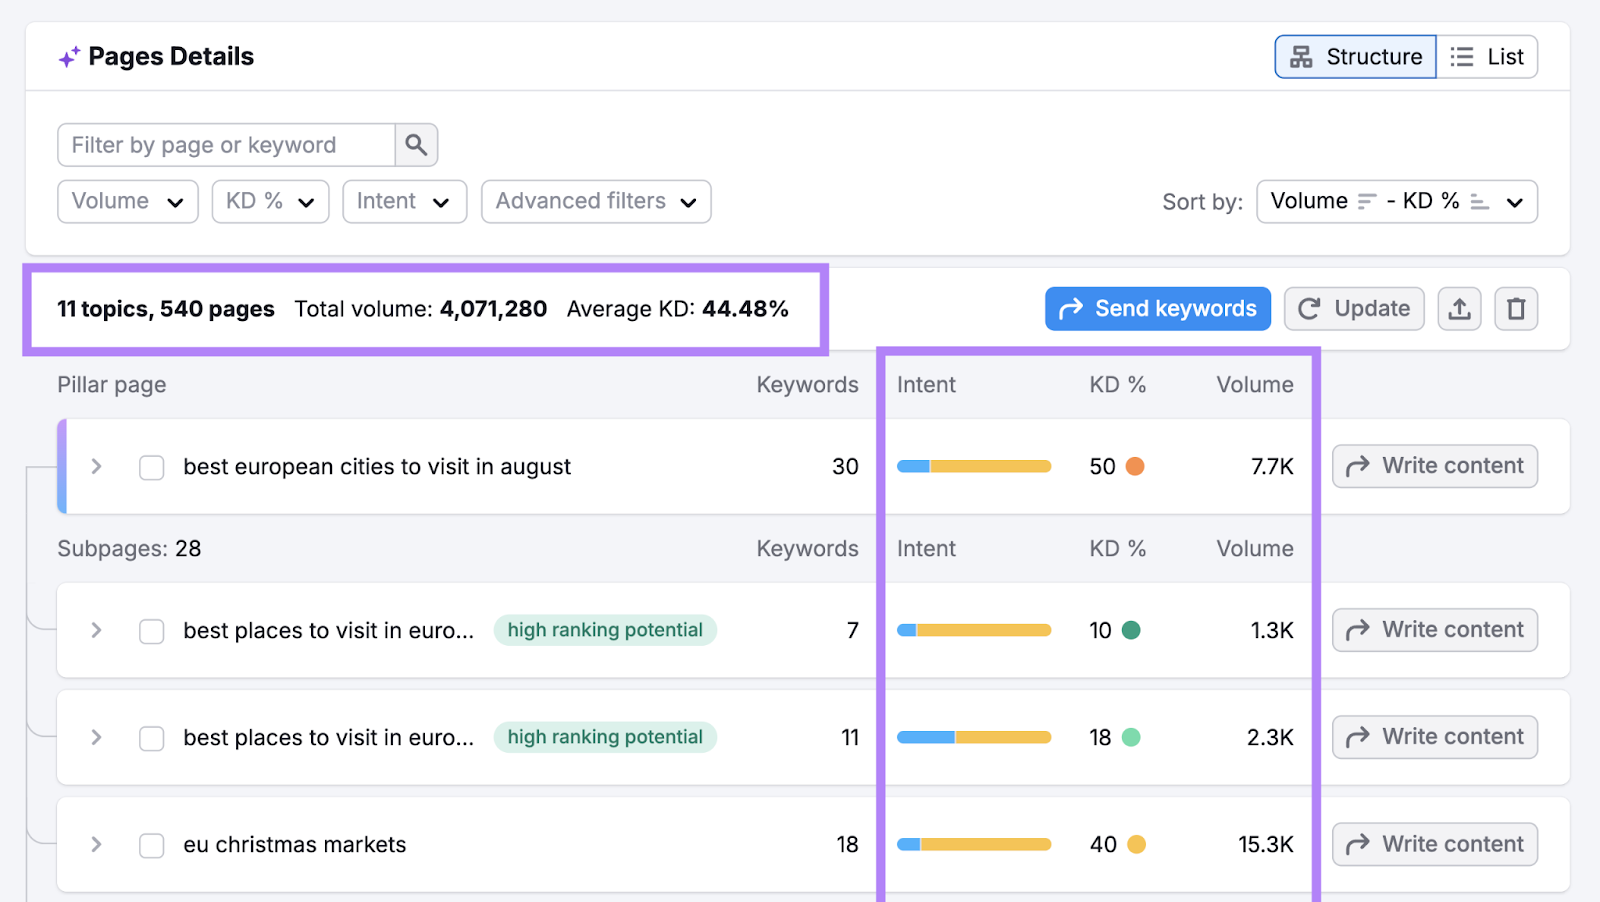Click Write content for eu christmas markets
The width and height of the screenshot is (1600, 902).
tap(1434, 844)
